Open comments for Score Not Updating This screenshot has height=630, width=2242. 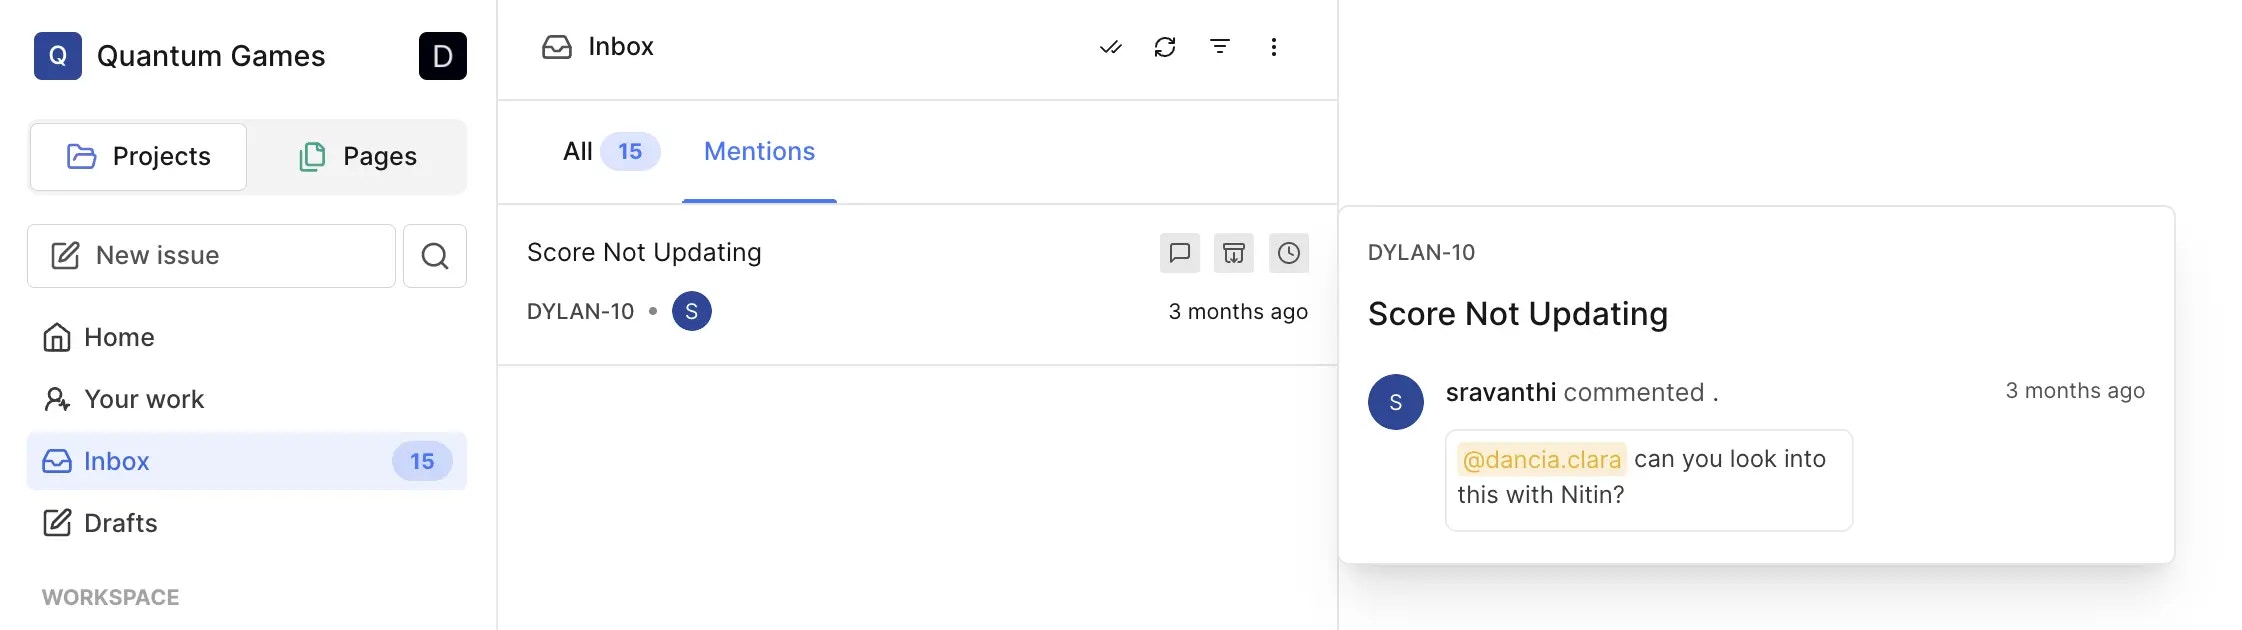[x=1180, y=253]
